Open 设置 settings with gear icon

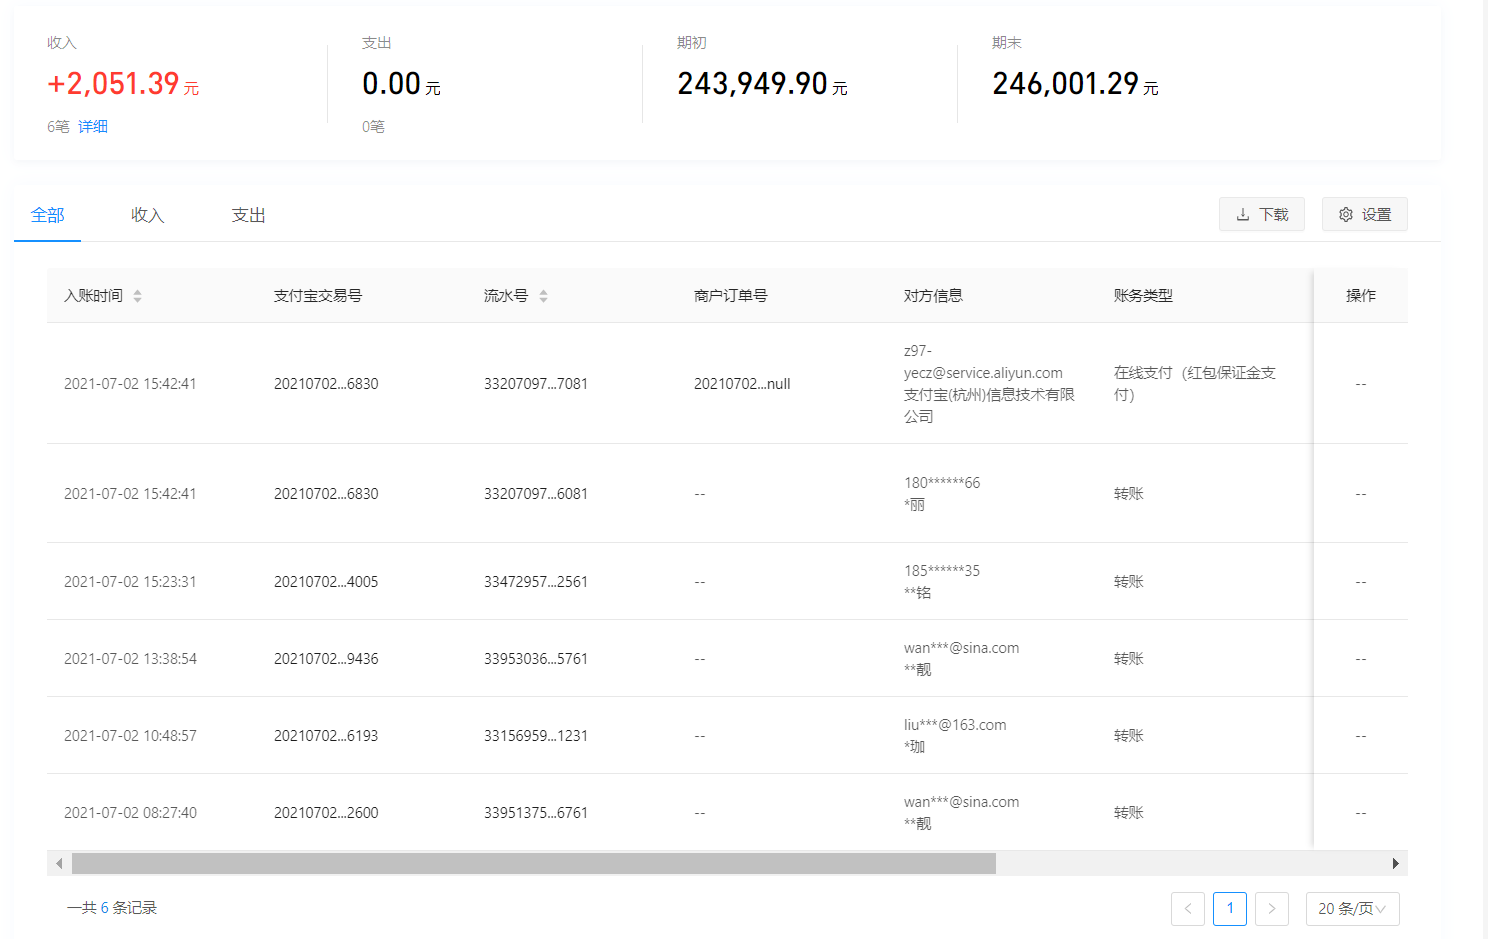pyautogui.click(x=1364, y=215)
